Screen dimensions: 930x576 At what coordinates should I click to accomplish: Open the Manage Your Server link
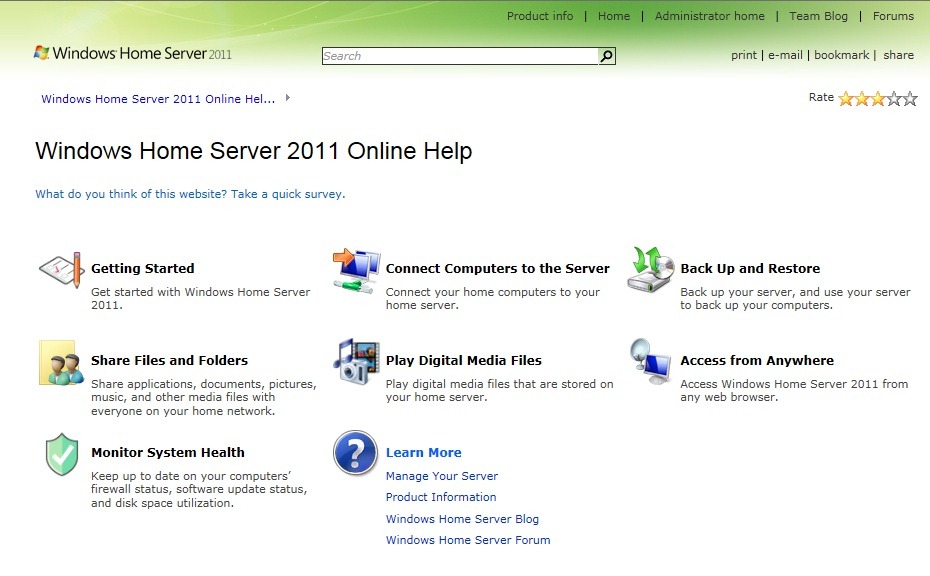coord(441,476)
